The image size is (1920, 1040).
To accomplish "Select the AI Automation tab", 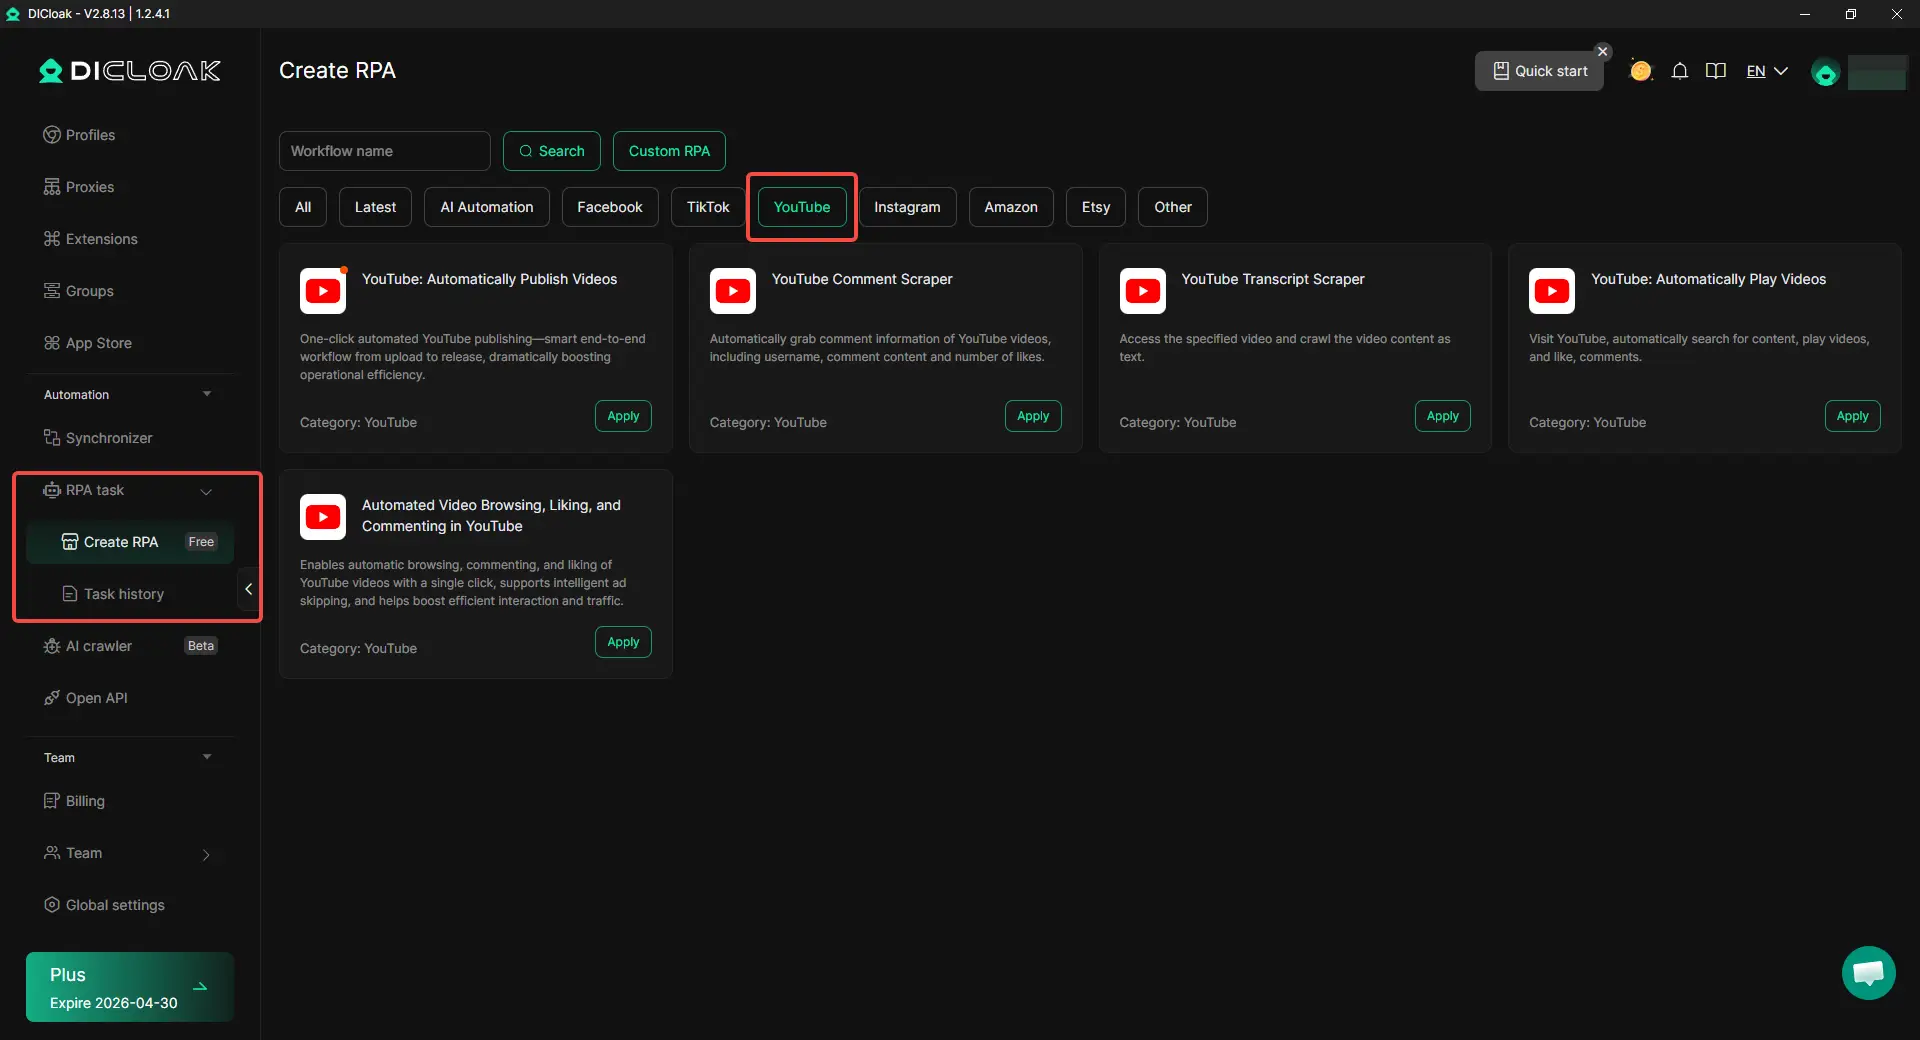I will click(486, 207).
